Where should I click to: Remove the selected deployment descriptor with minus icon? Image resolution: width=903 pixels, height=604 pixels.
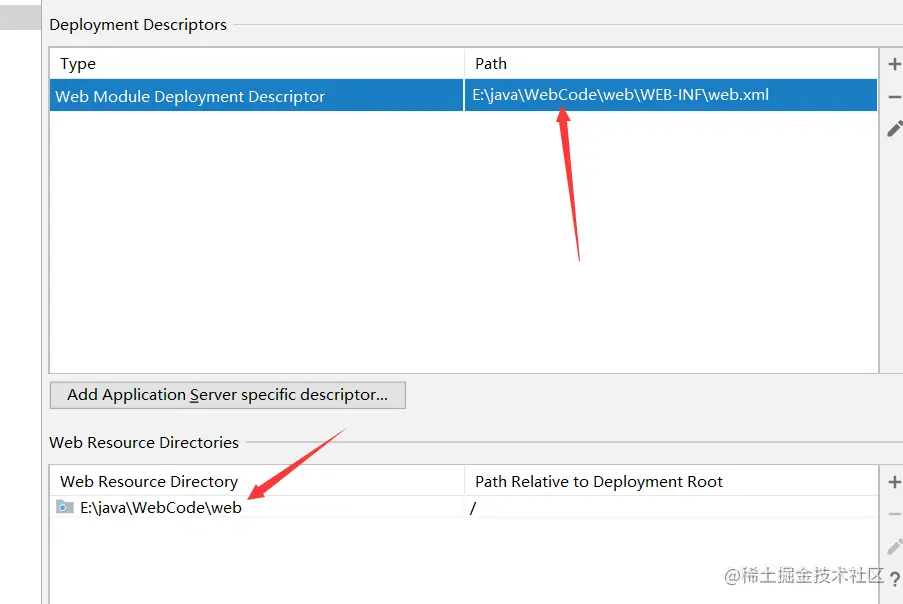894,97
